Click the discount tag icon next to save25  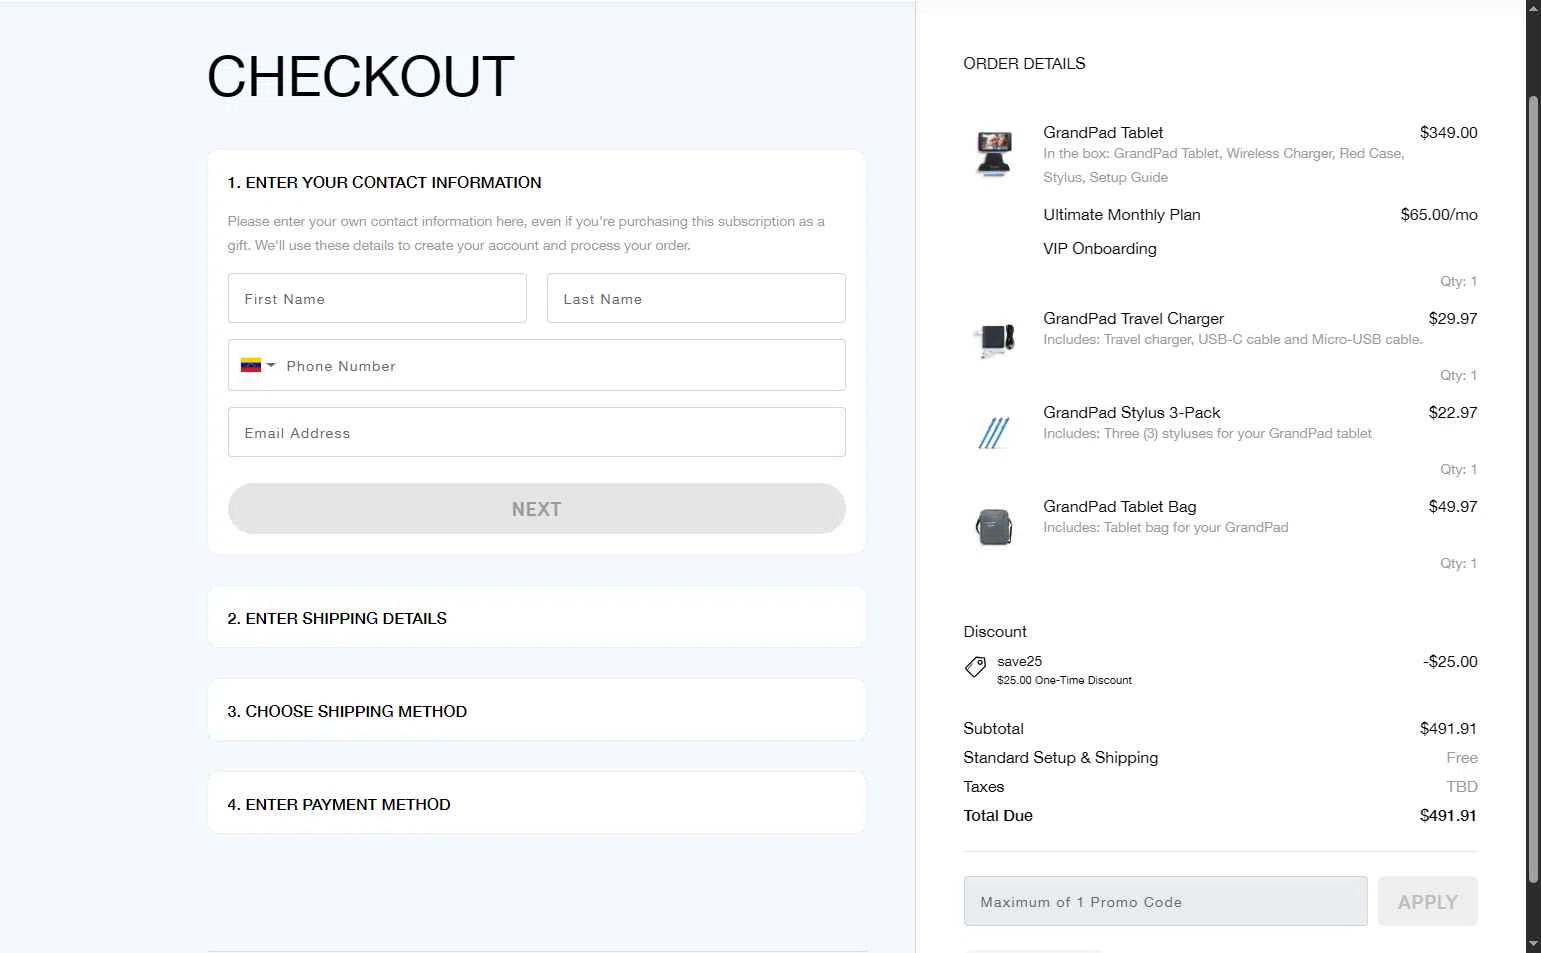[x=975, y=667]
